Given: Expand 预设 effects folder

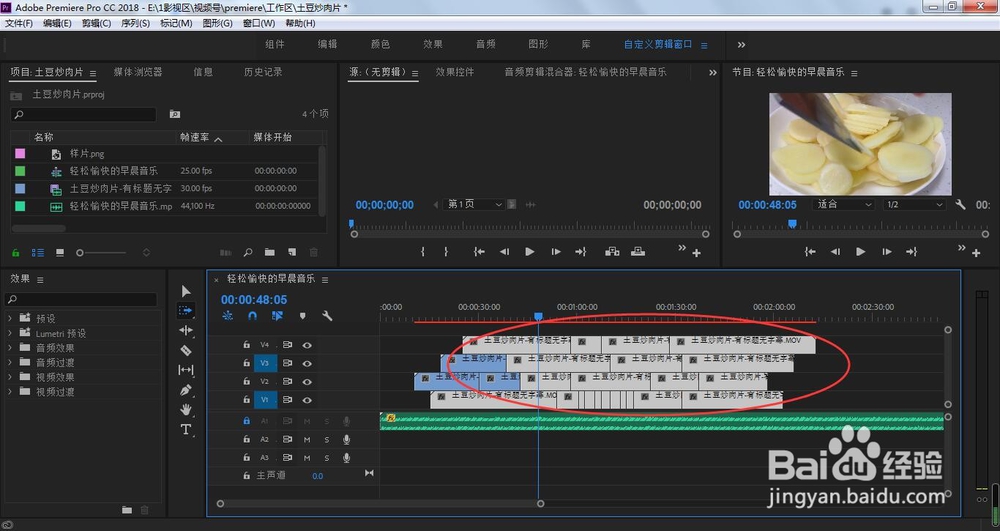Looking at the screenshot, I should tap(10, 318).
